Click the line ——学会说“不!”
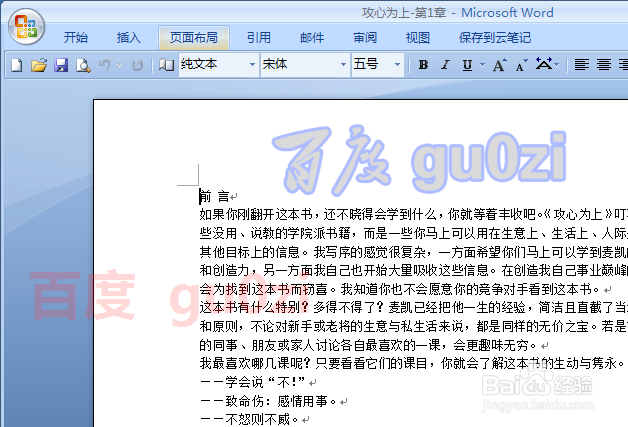This screenshot has width=628, height=427. [253, 383]
